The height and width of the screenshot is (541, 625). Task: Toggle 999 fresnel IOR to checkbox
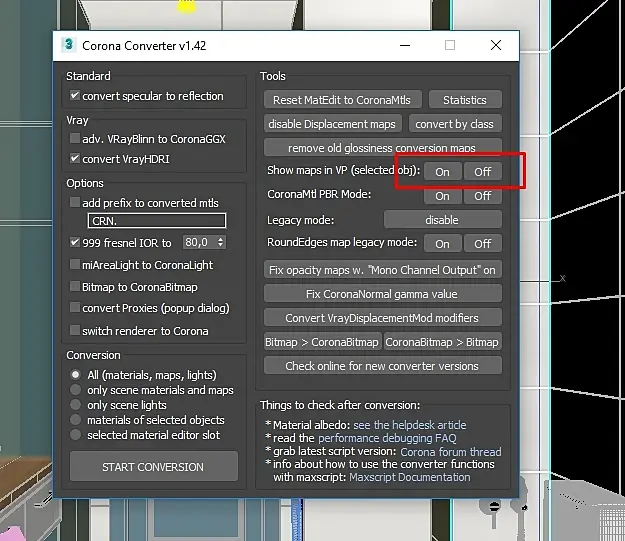tap(75, 242)
